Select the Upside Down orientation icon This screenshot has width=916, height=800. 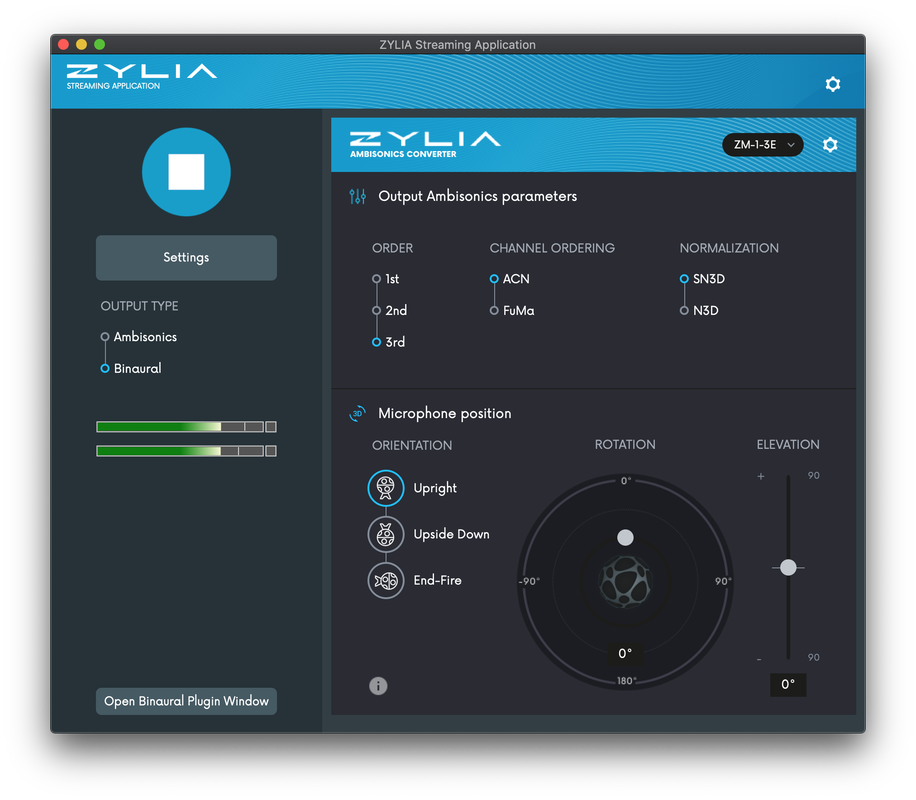pyautogui.click(x=386, y=534)
